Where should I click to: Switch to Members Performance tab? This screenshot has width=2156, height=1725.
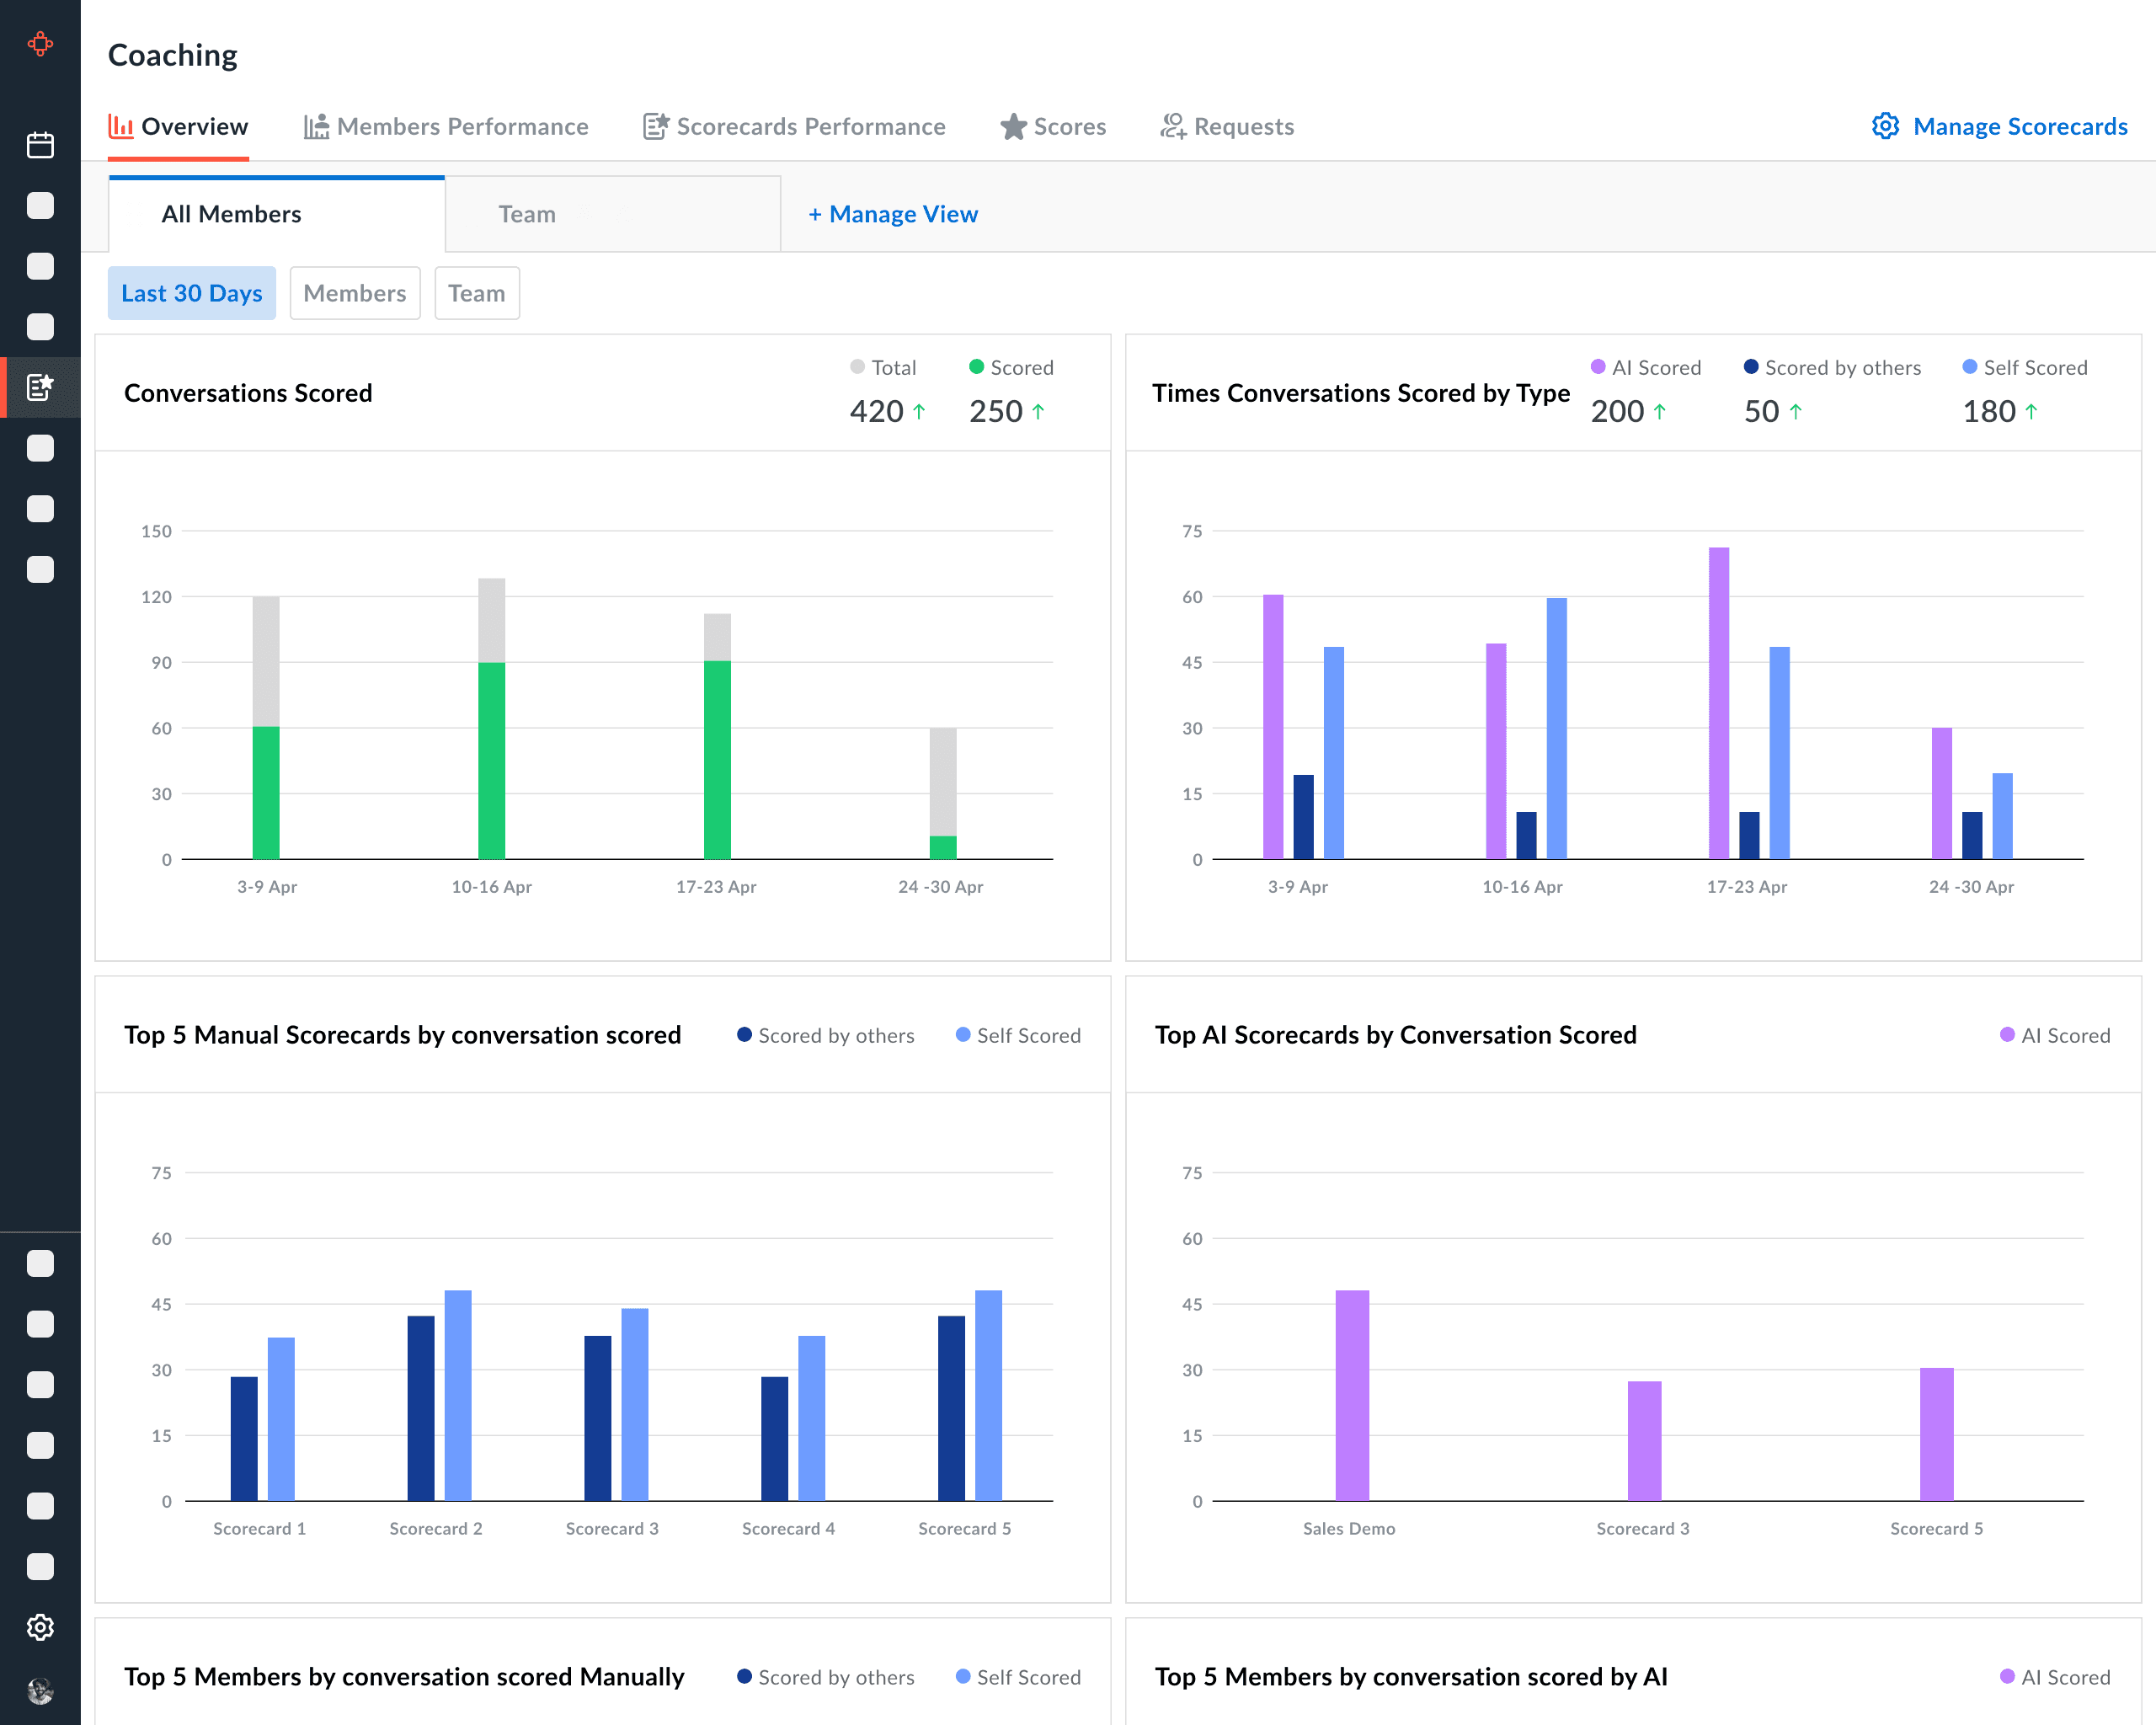446,127
